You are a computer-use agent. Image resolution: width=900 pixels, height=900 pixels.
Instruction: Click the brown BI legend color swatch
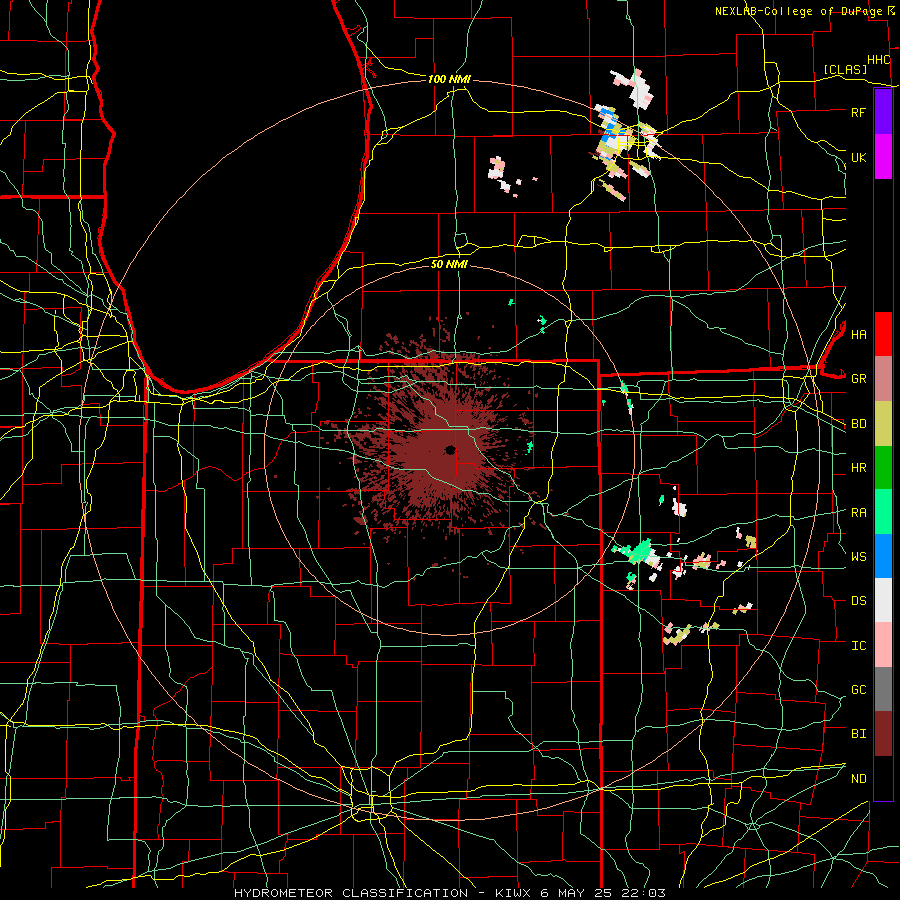click(x=883, y=734)
